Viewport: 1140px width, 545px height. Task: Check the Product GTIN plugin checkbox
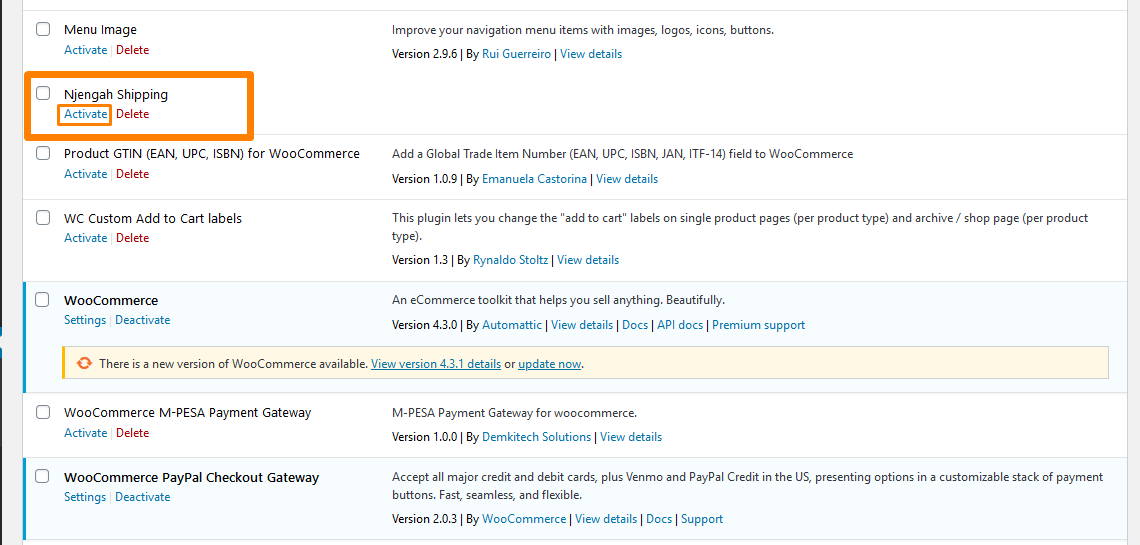tap(43, 153)
